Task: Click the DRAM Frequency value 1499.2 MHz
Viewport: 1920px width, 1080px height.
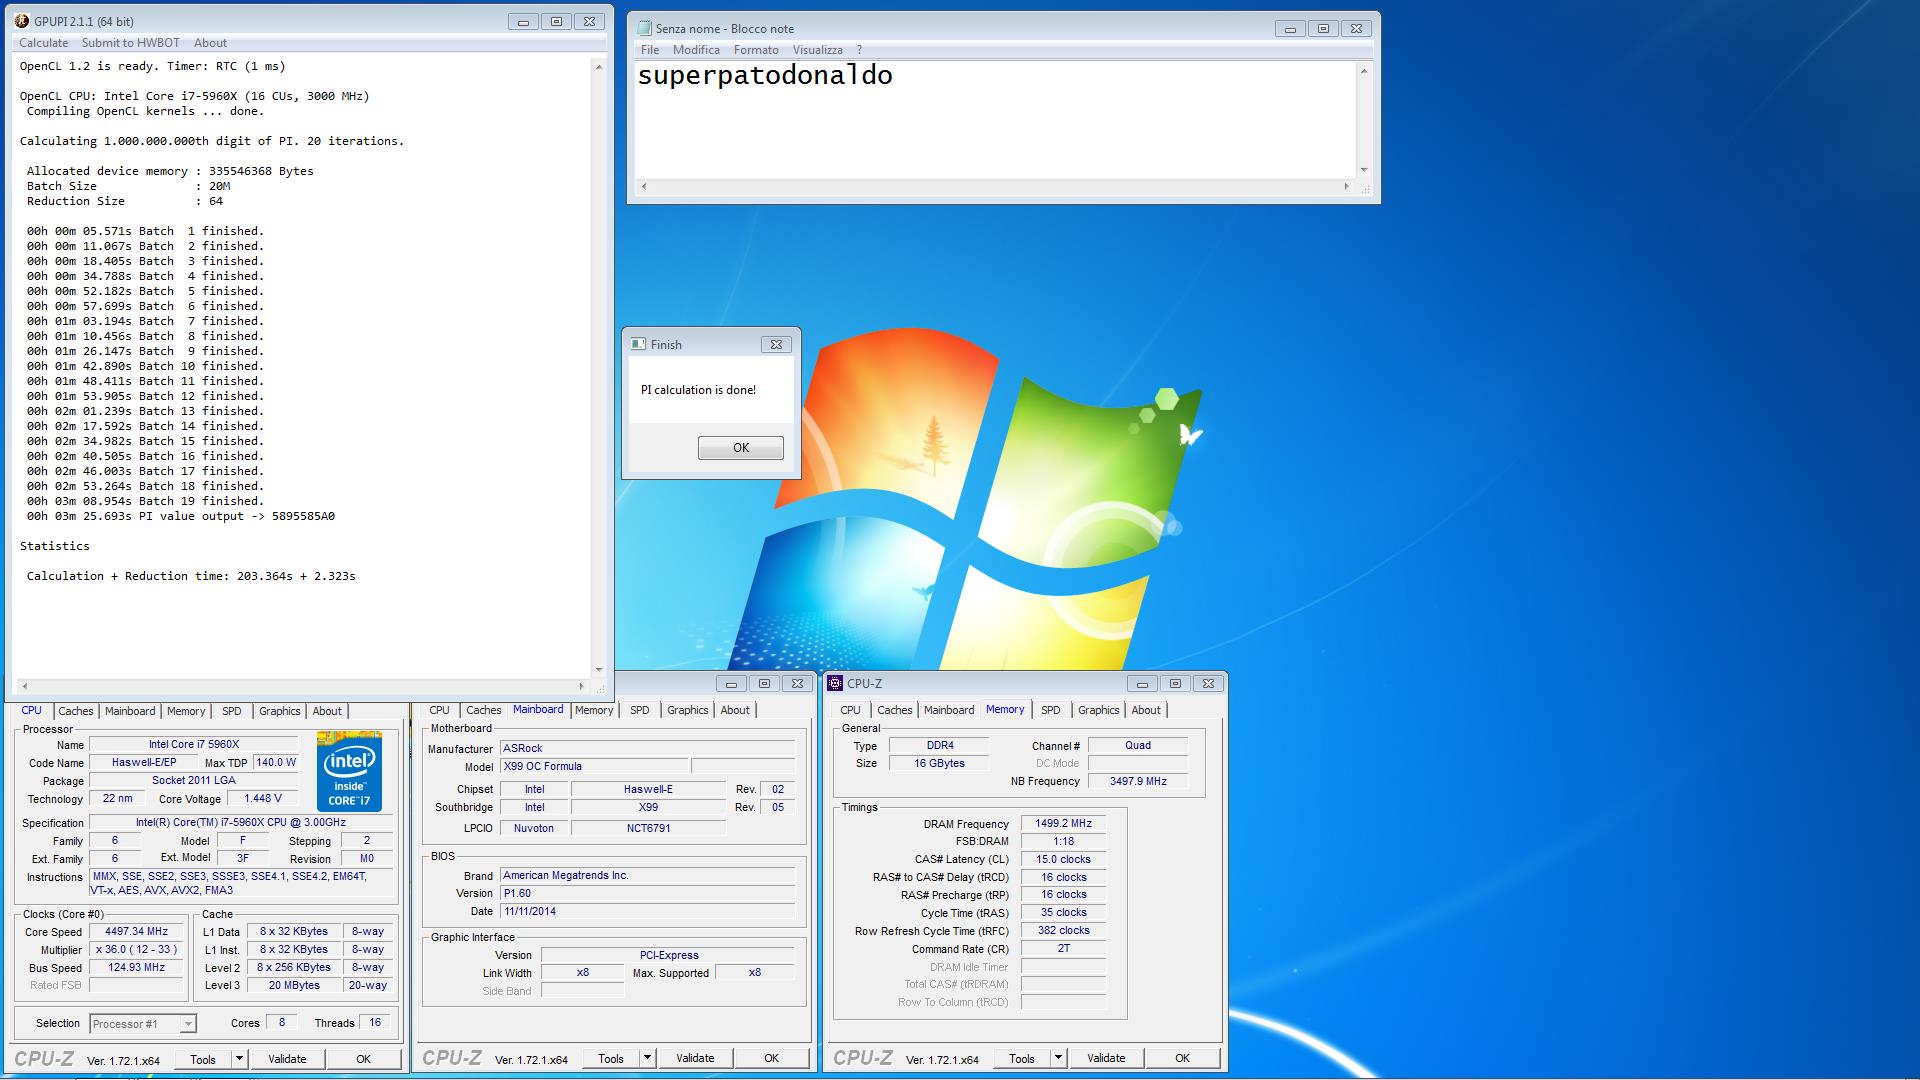Action: [x=1063, y=823]
